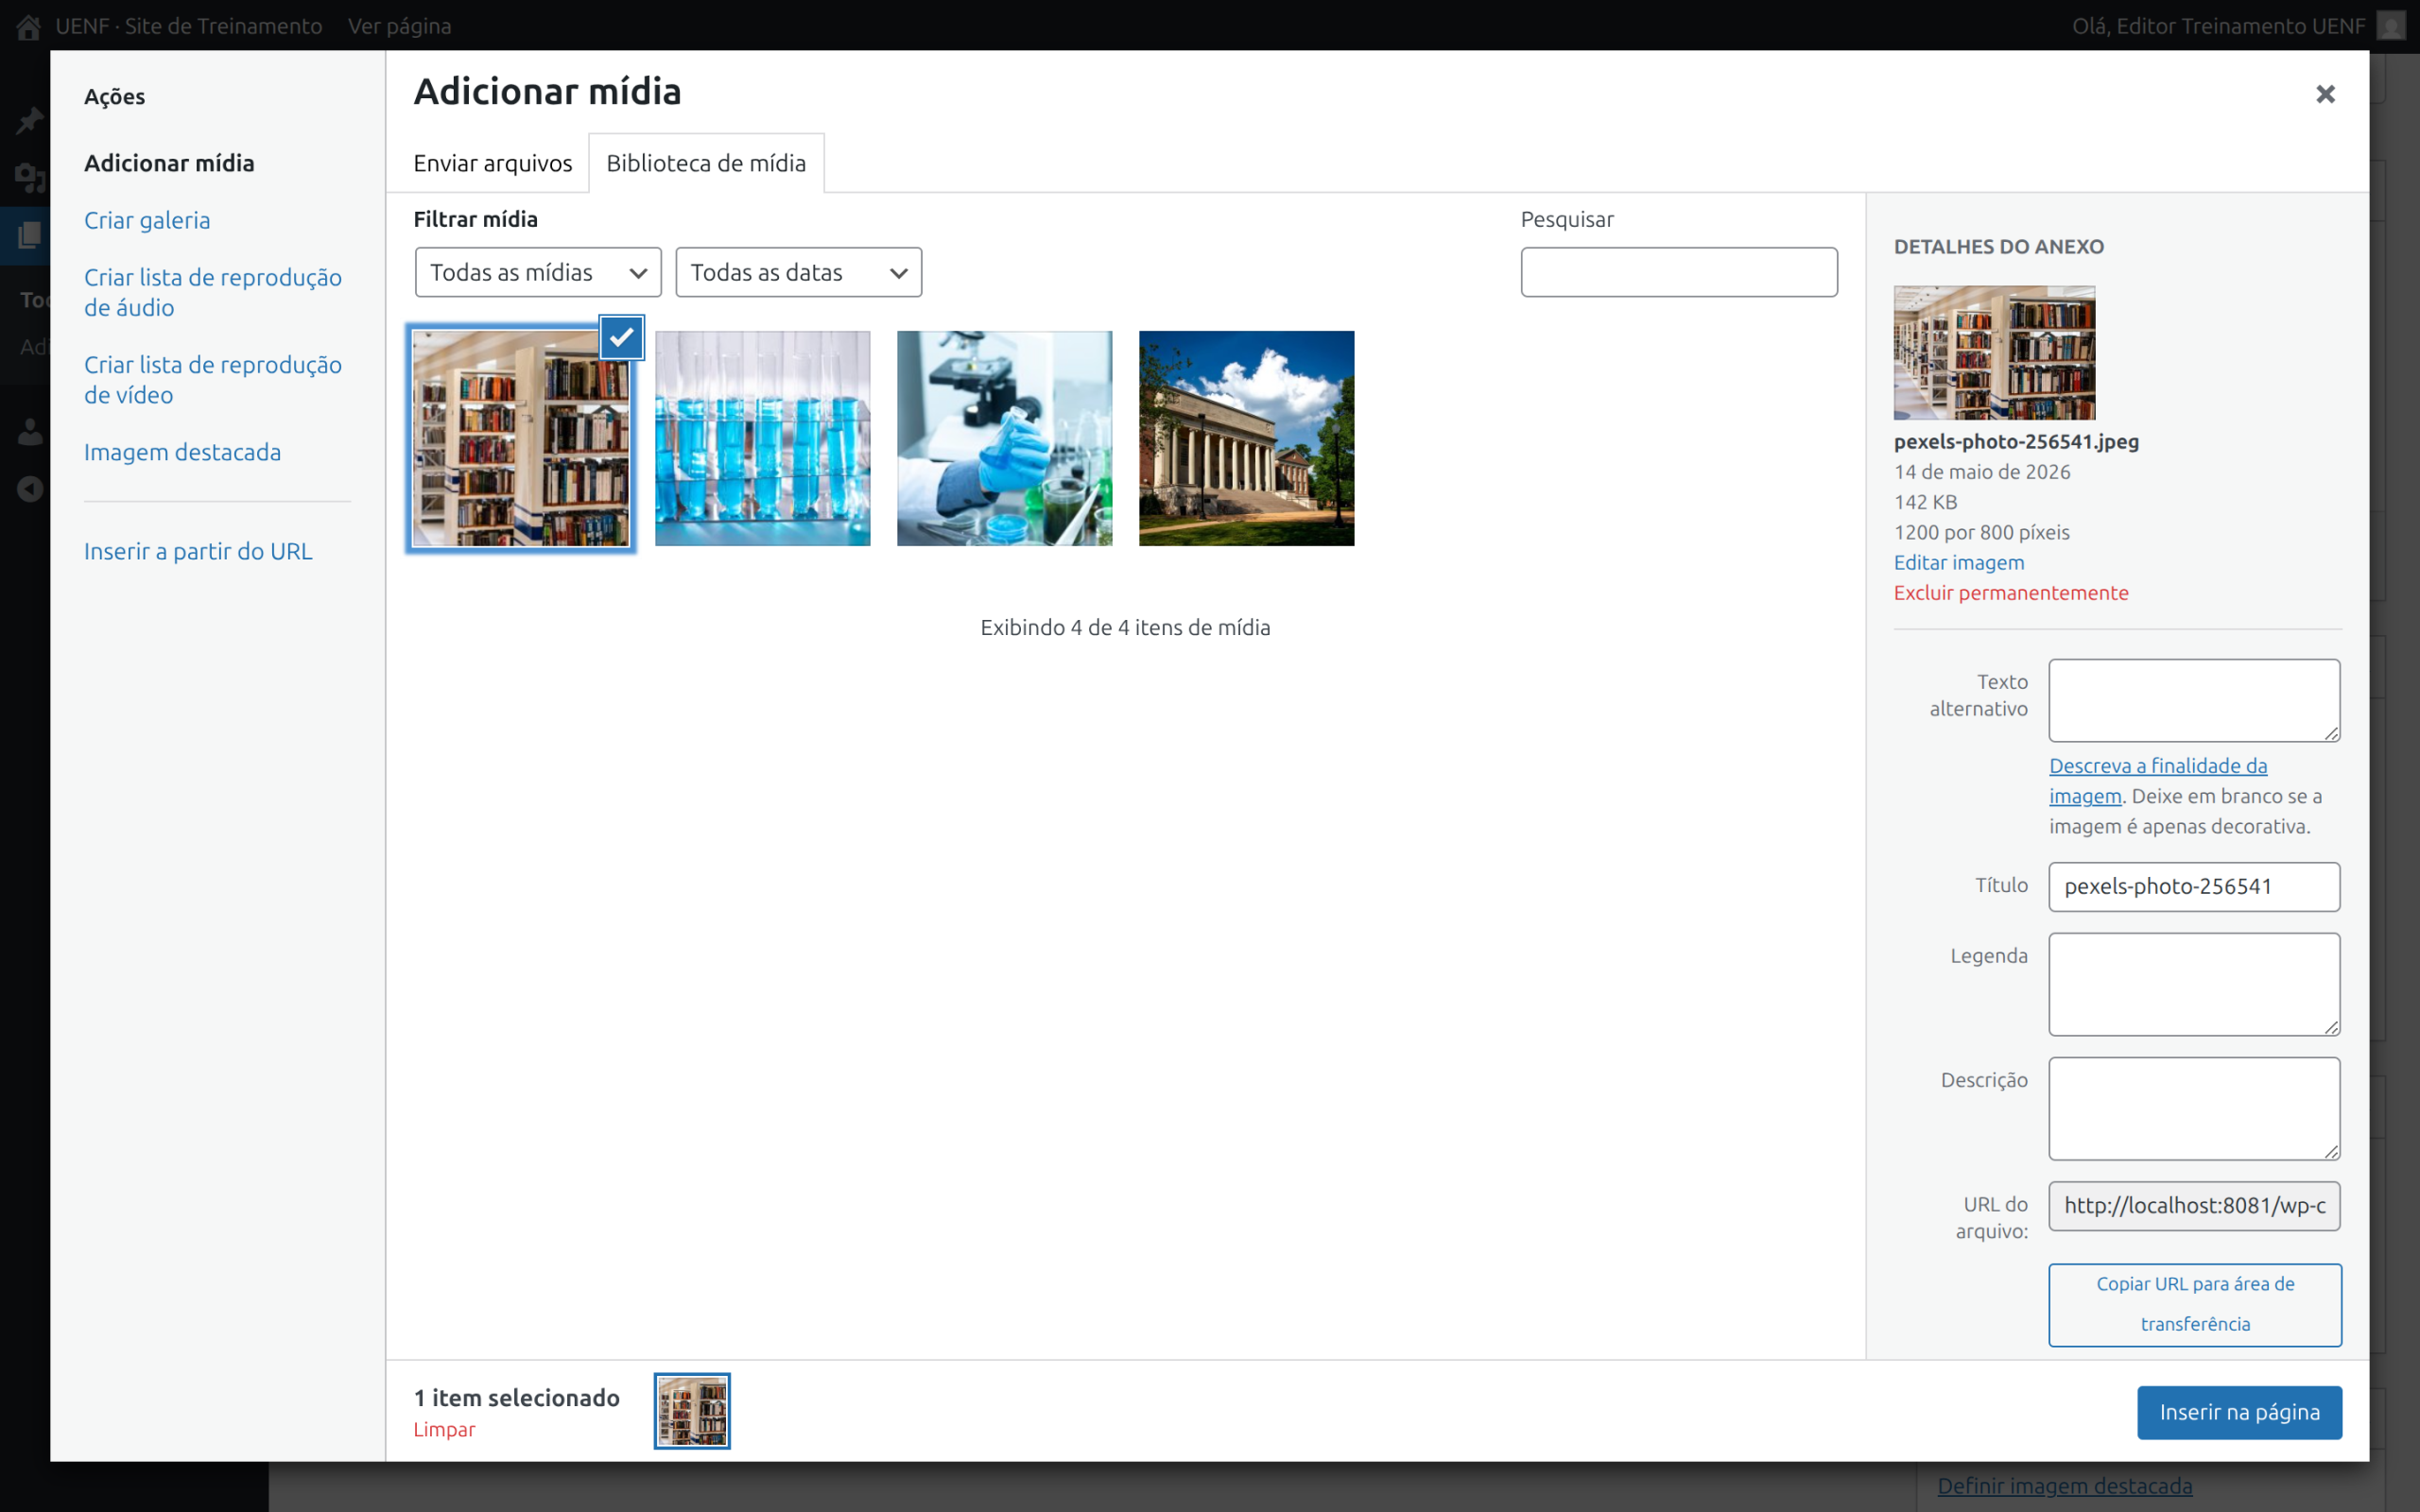Choose Criar lista de reprodução de áudio
This screenshot has width=2420, height=1512.
coord(213,292)
